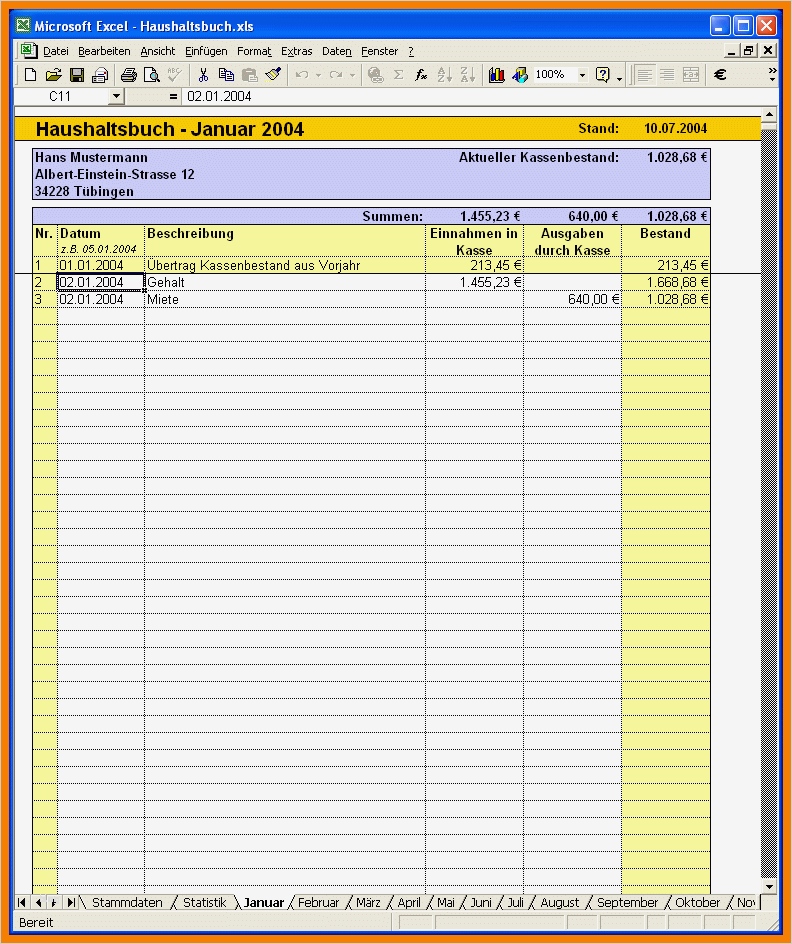Run the ABC spelling check
This screenshot has width=792, height=944.
click(x=175, y=75)
